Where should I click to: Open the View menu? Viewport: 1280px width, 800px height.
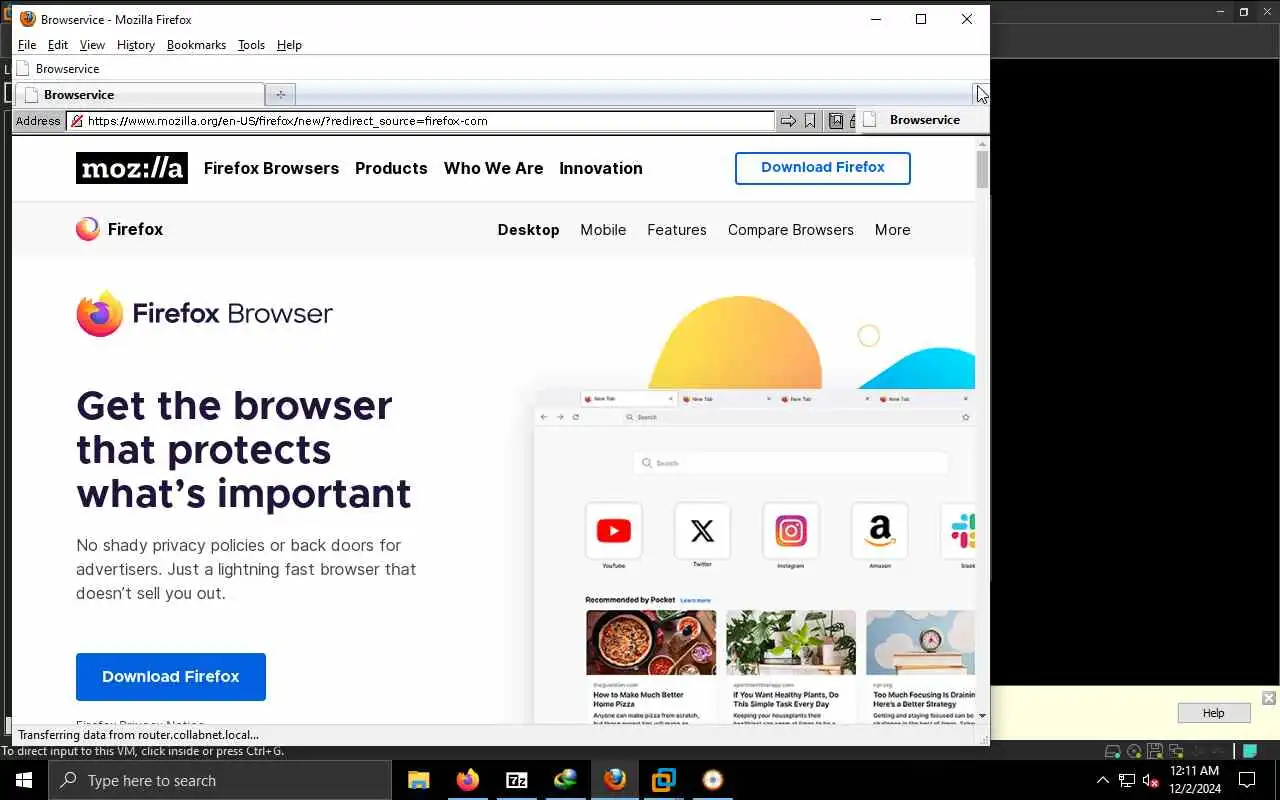click(92, 45)
